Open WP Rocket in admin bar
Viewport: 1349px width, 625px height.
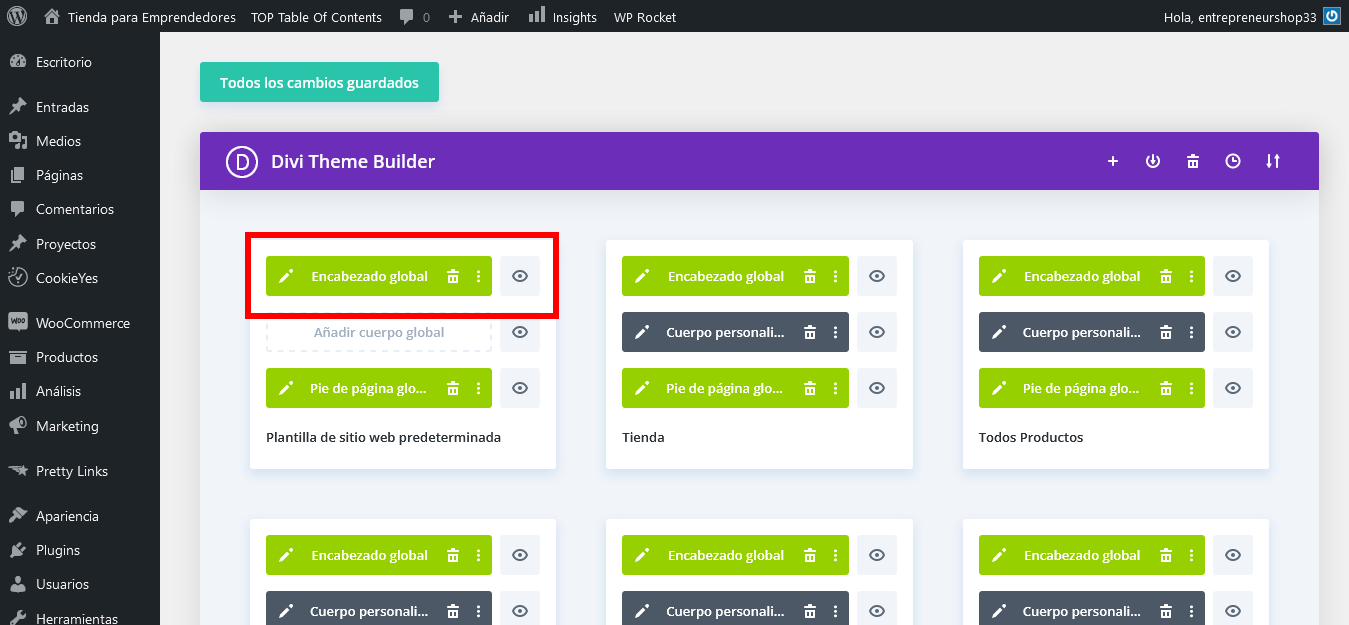(x=645, y=17)
